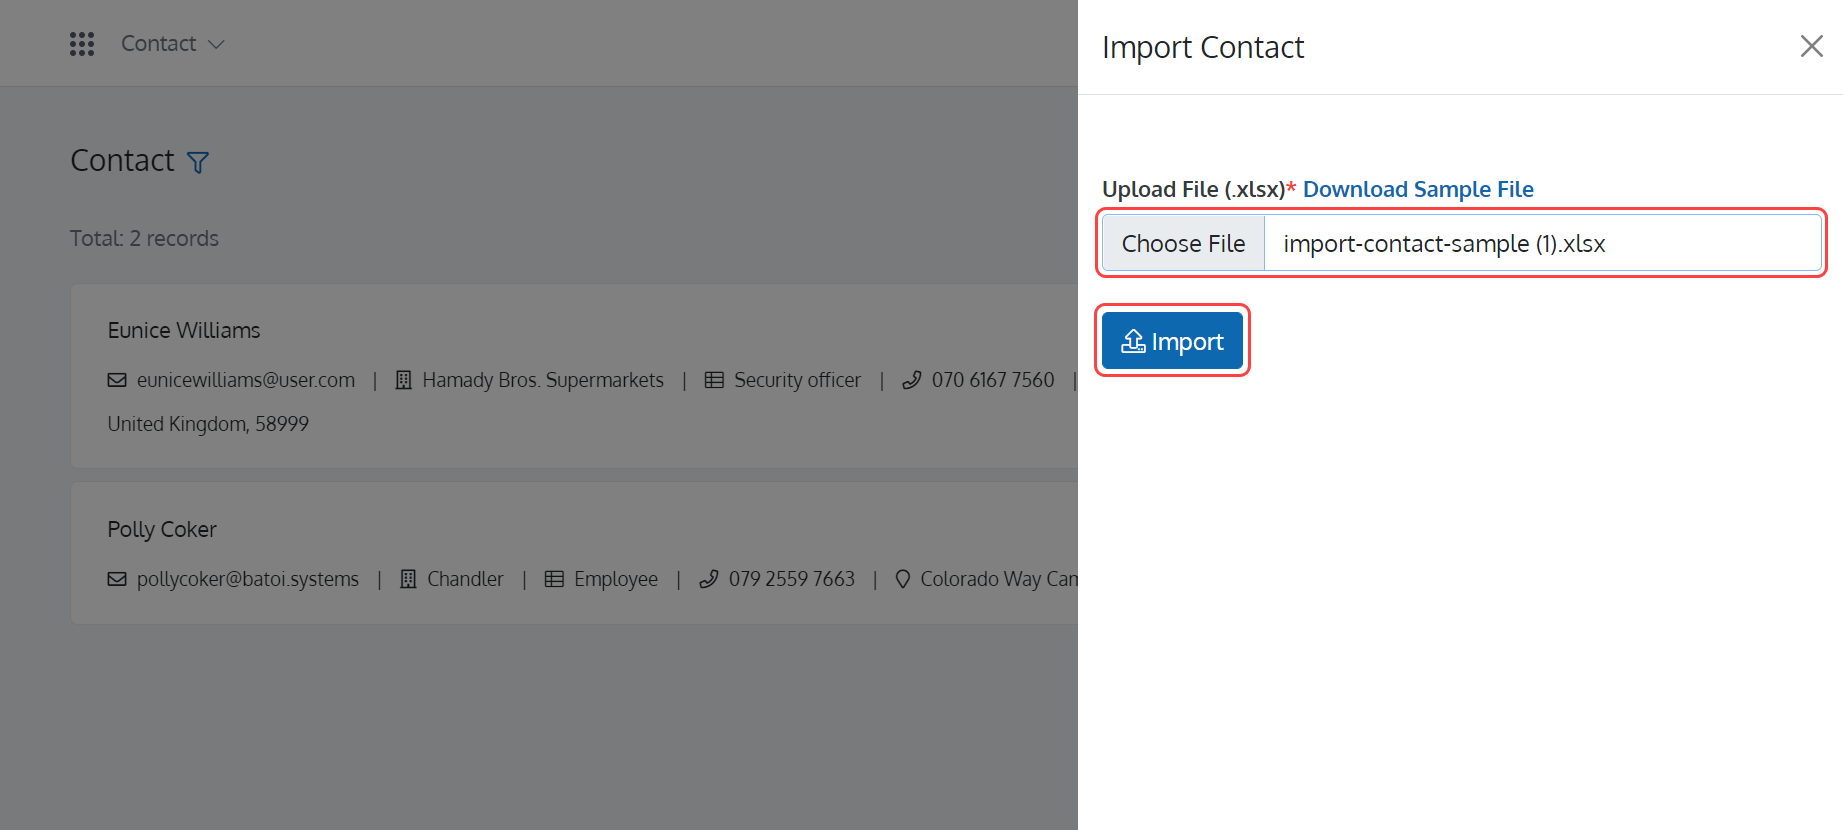Click the table icon next to Security officer
The height and width of the screenshot is (830, 1843).
pos(714,380)
